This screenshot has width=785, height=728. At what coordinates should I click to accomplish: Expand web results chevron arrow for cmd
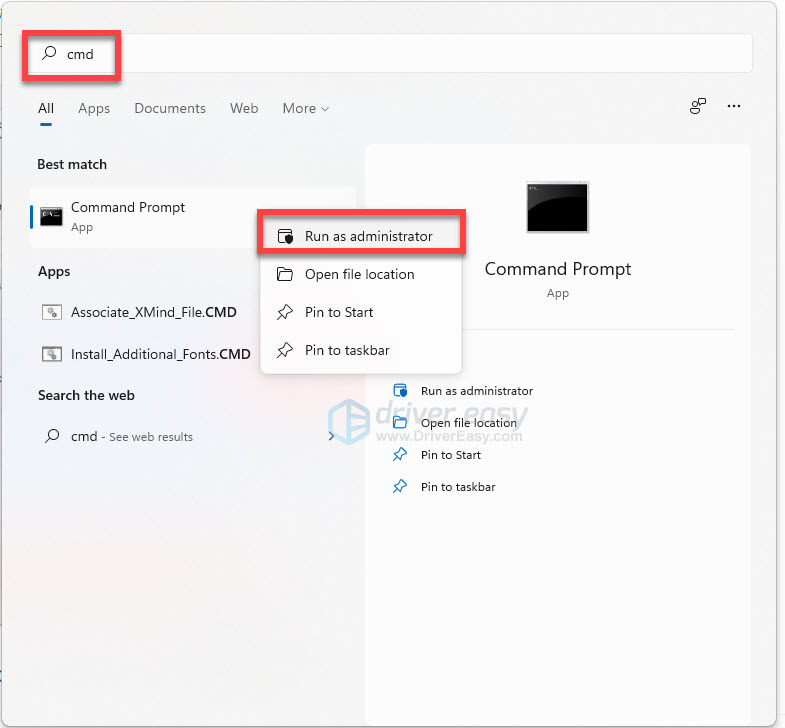click(x=331, y=437)
